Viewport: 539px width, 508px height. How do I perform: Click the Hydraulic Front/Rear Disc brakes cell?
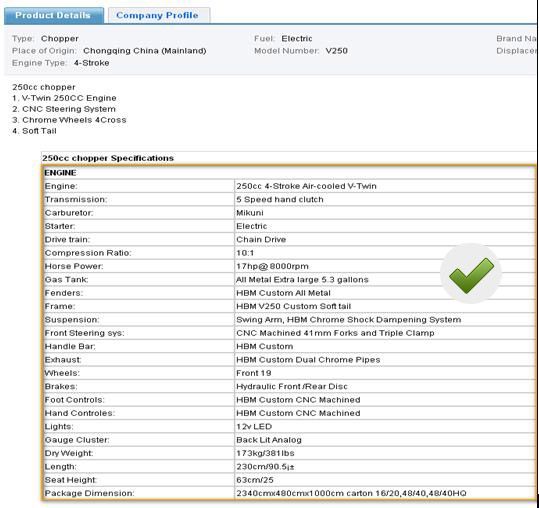click(x=384, y=387)
